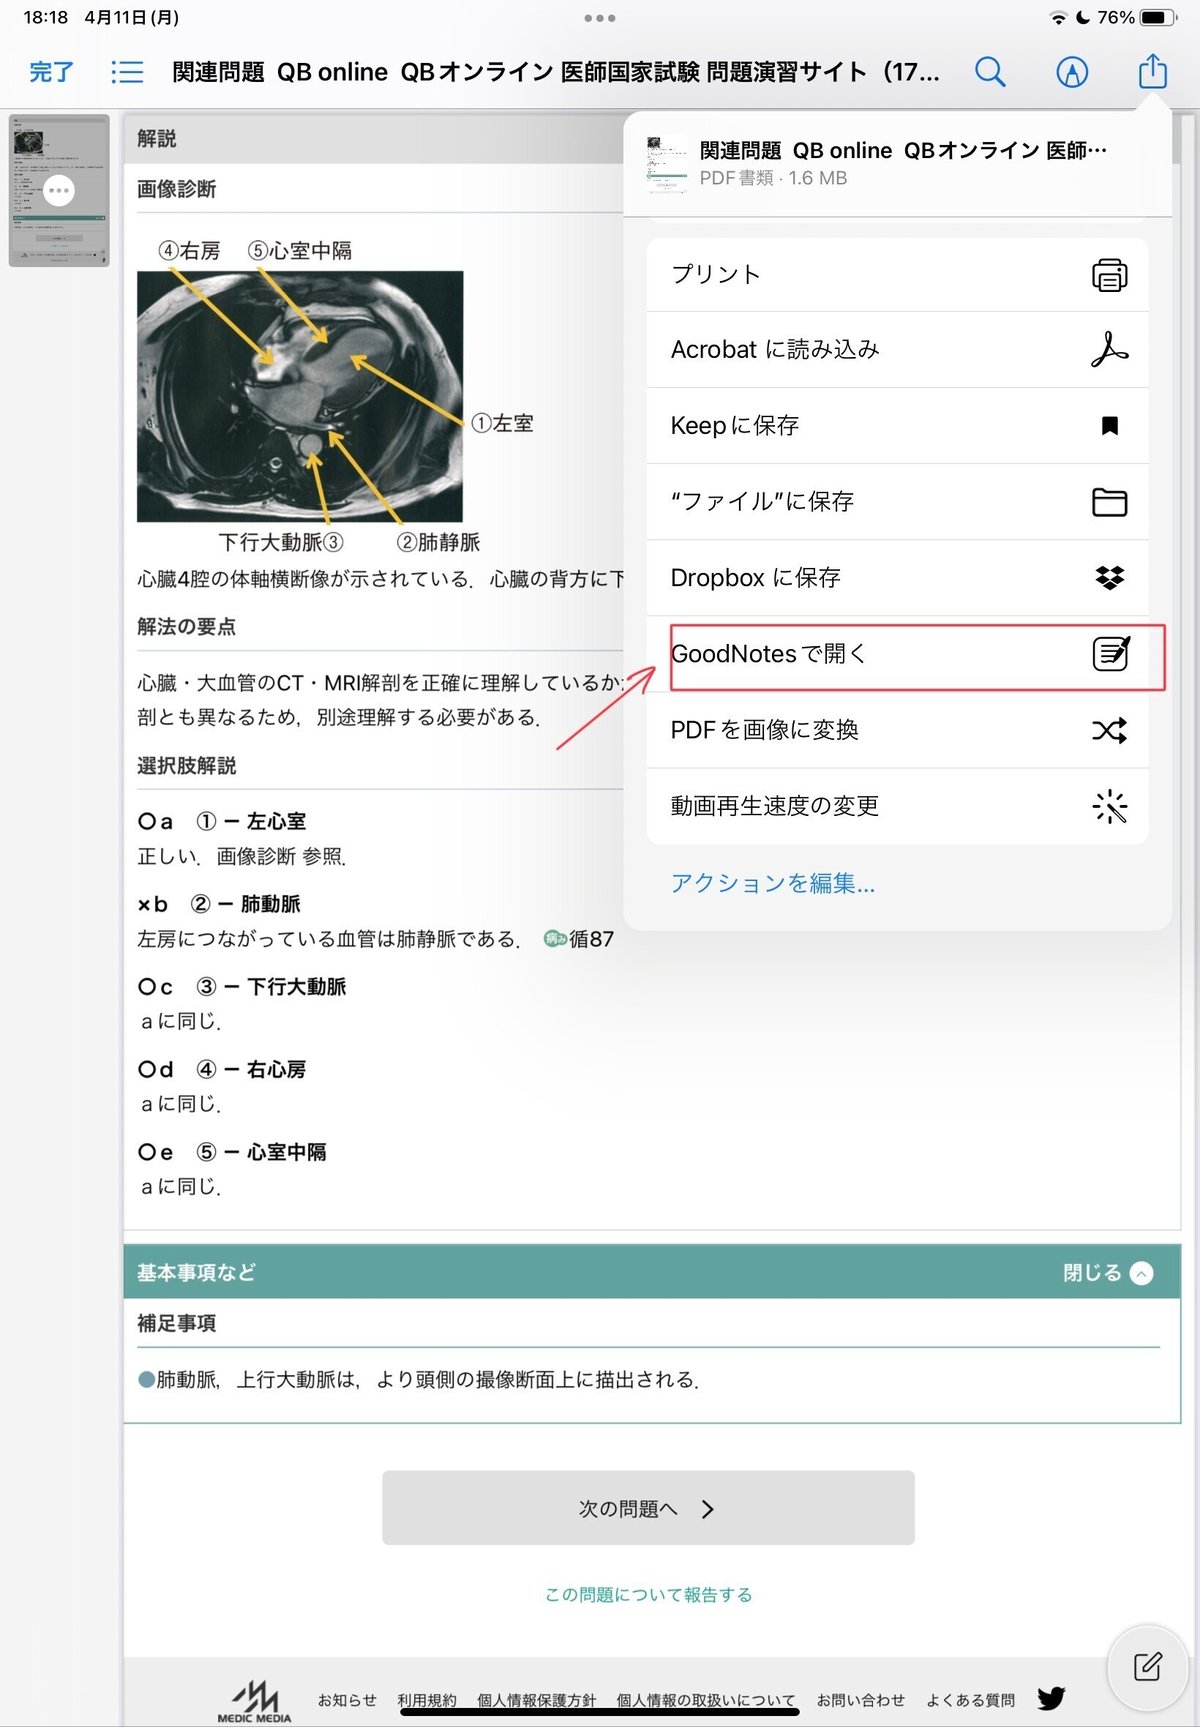Tap the document title in toolbar
1200x1727 pixels.
pos(556,72)
